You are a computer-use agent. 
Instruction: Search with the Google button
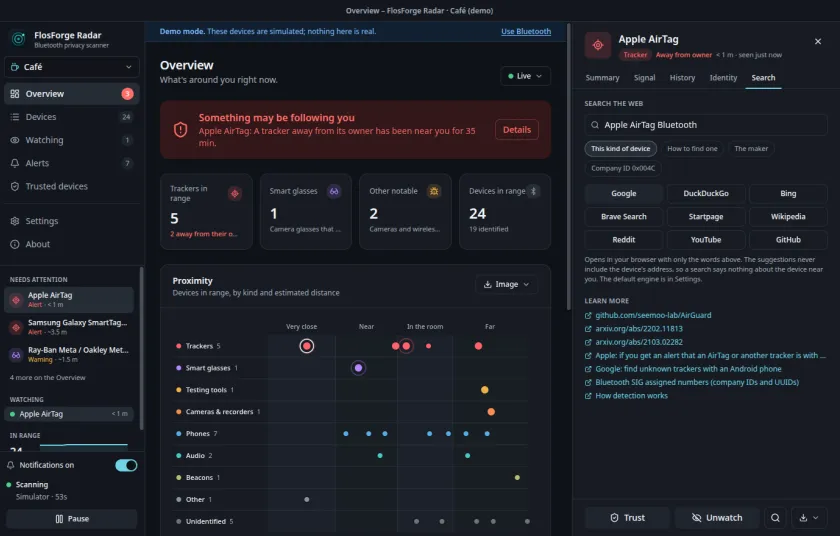(x=624, y=193)
